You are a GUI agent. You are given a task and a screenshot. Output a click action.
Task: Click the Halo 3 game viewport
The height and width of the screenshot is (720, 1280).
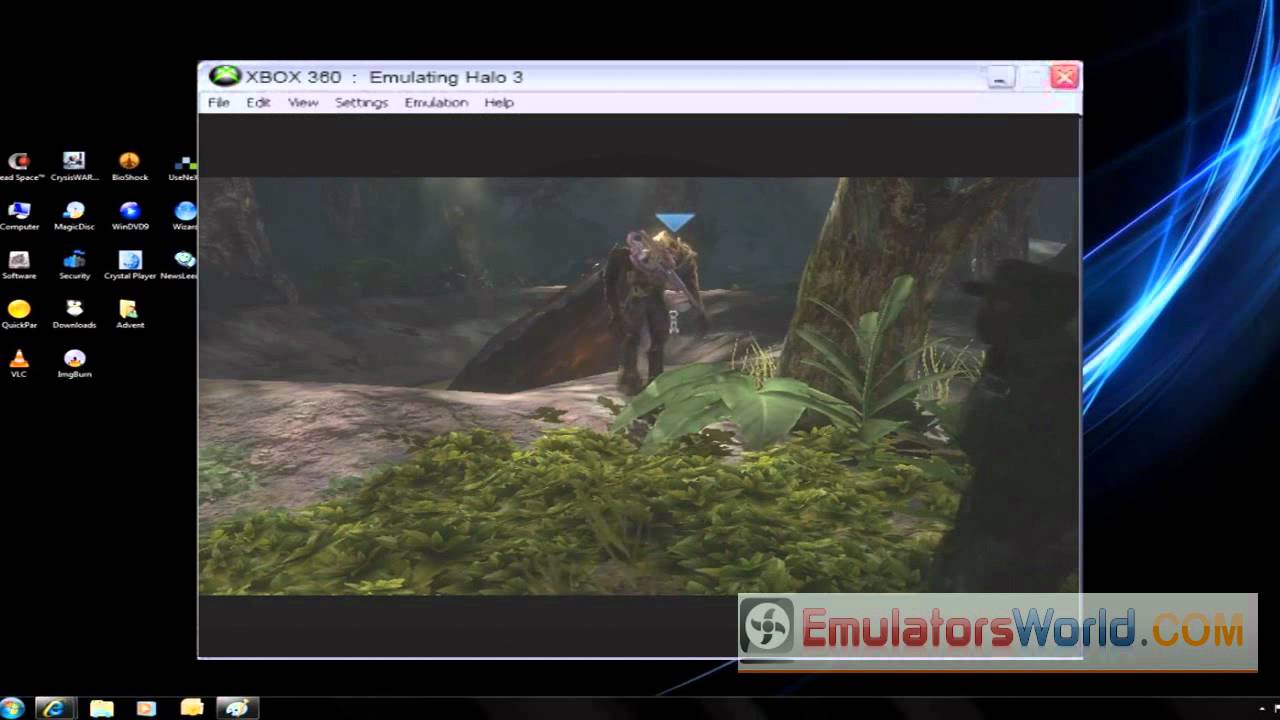638,385
